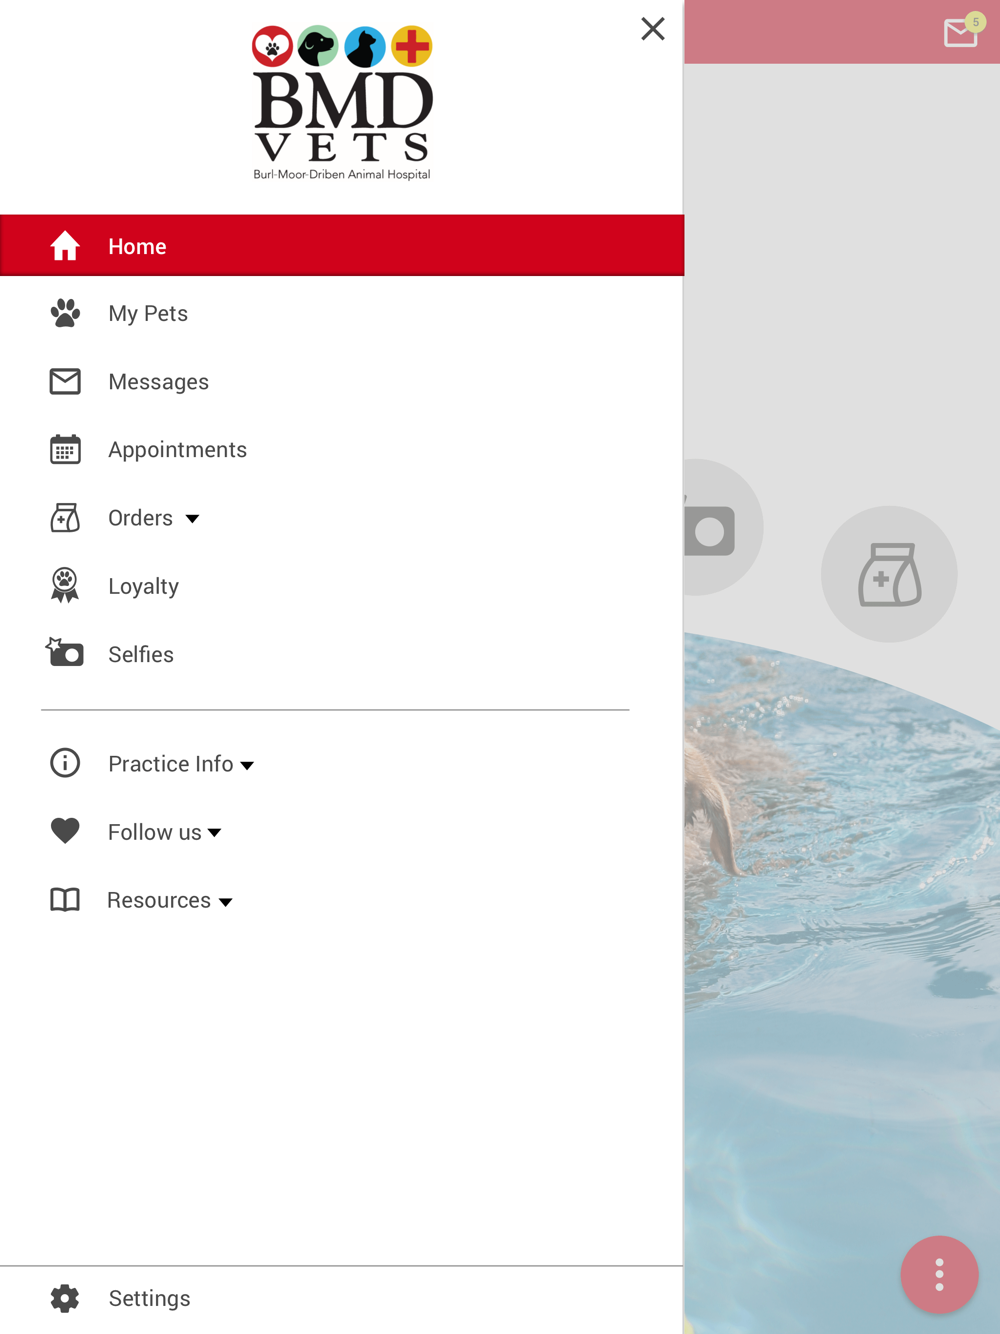Select the Home menu label
Viewport: 1000px width, 1334px height.
tap(137, 246)
